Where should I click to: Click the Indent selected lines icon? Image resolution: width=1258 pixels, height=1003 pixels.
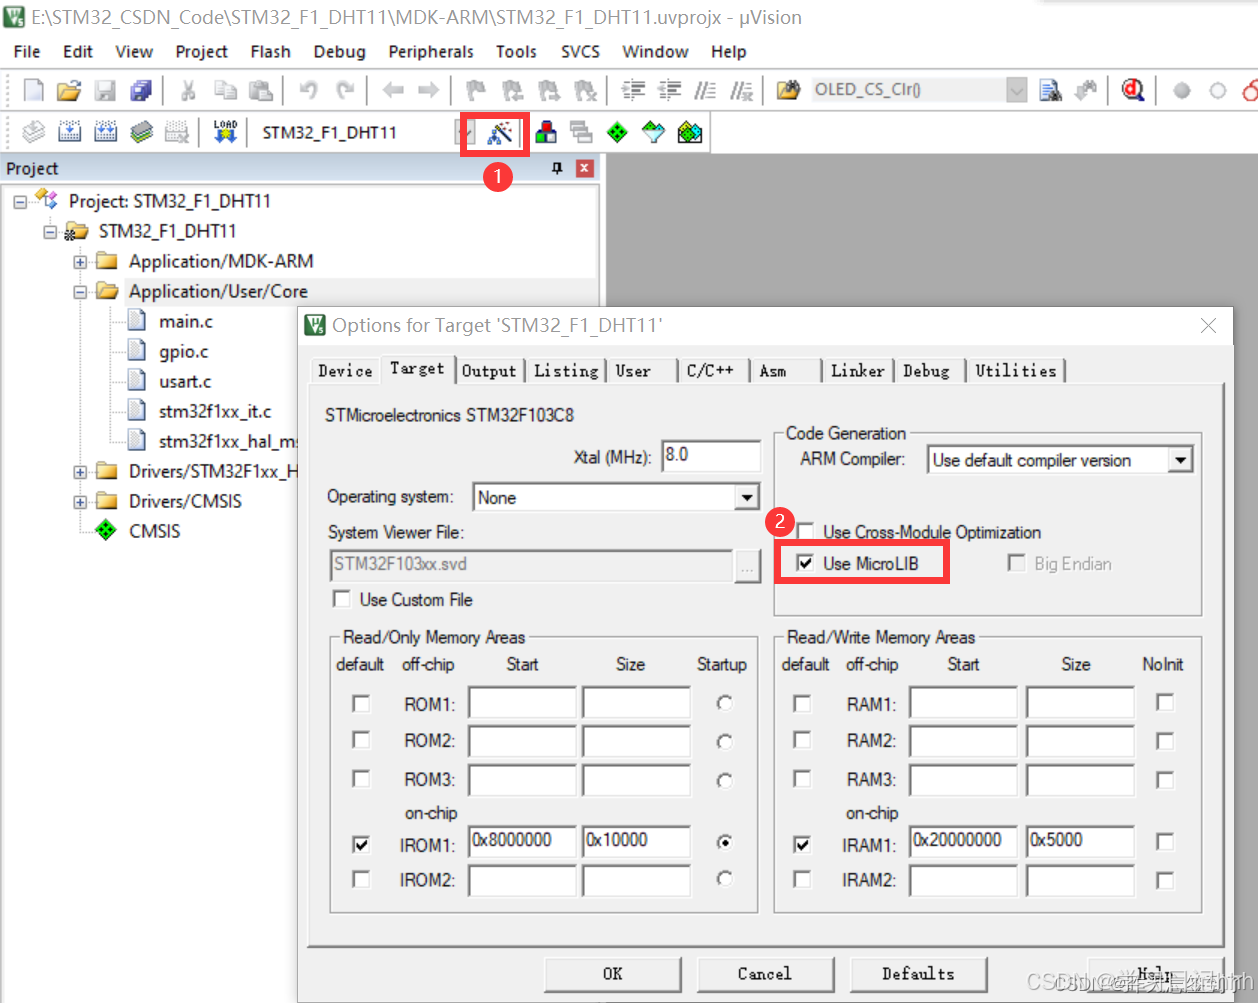point(633,90)
